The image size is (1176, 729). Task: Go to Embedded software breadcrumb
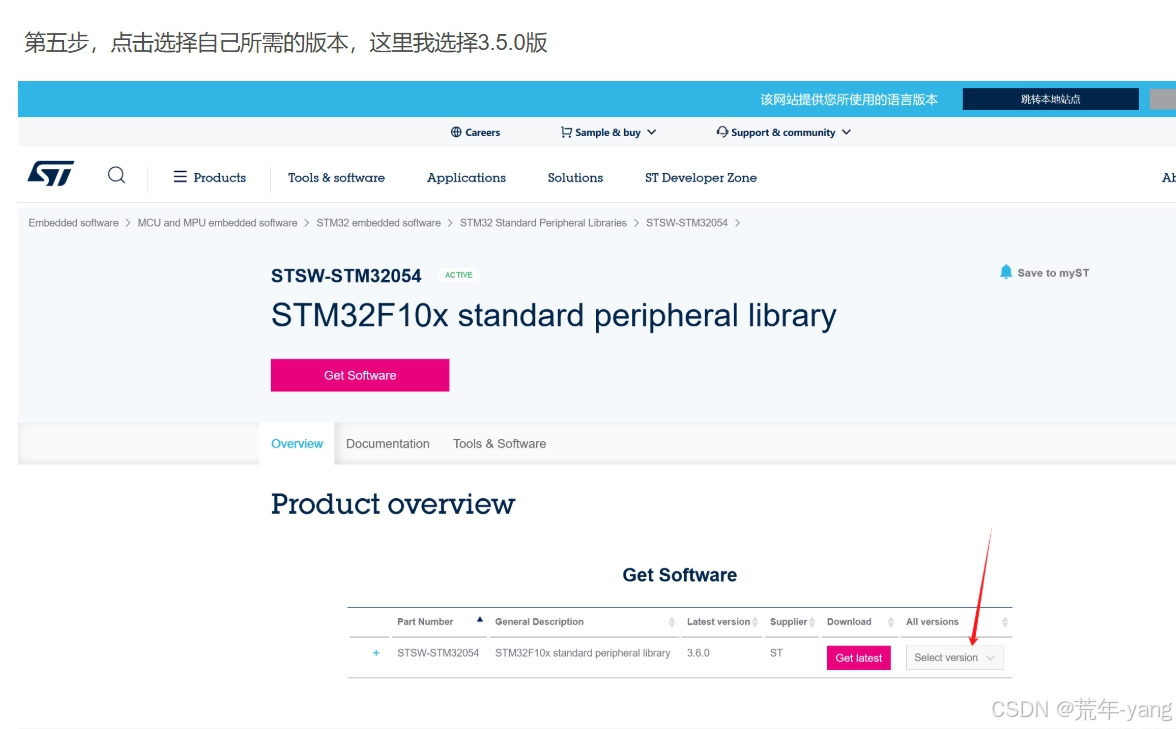(x=74, y=223)
